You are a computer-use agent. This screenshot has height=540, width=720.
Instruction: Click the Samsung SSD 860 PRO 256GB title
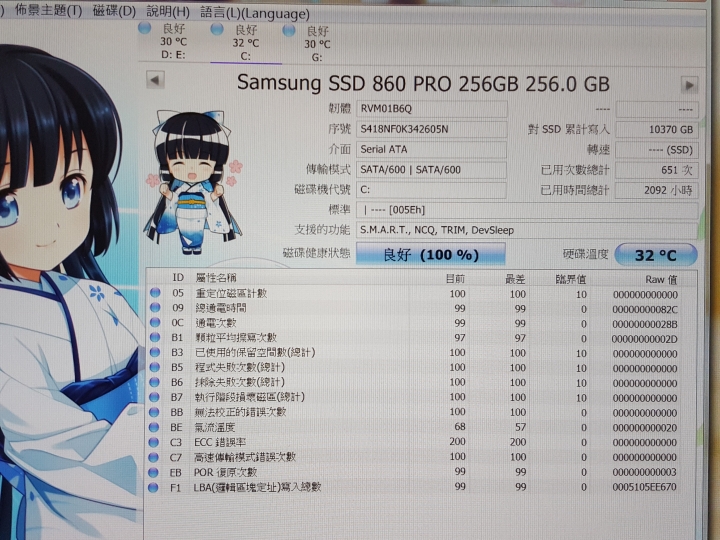pos(423,83)
